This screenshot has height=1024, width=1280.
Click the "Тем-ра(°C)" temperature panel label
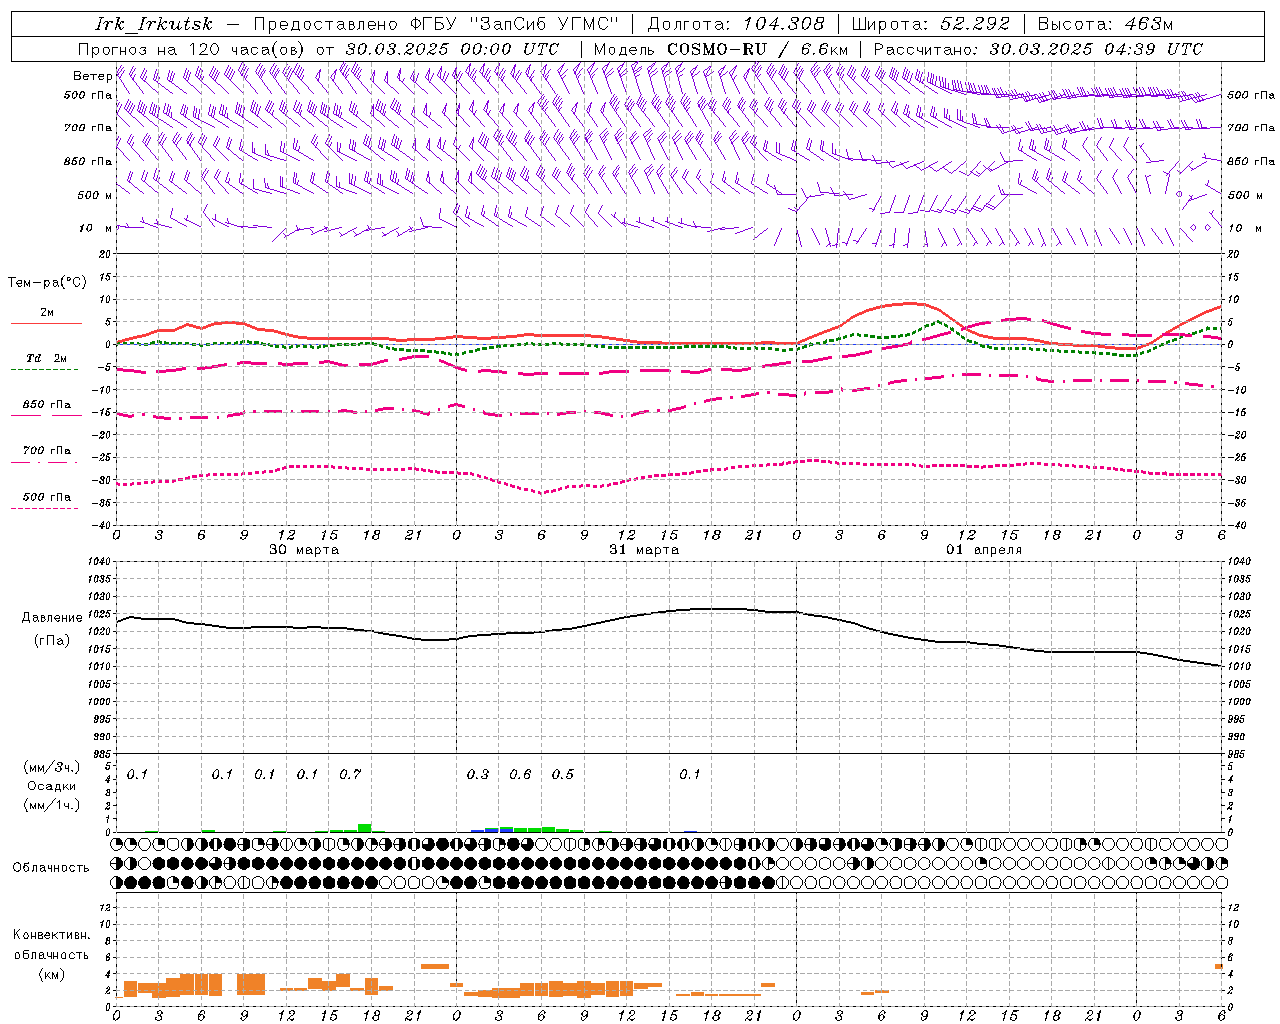click(47, 282)
